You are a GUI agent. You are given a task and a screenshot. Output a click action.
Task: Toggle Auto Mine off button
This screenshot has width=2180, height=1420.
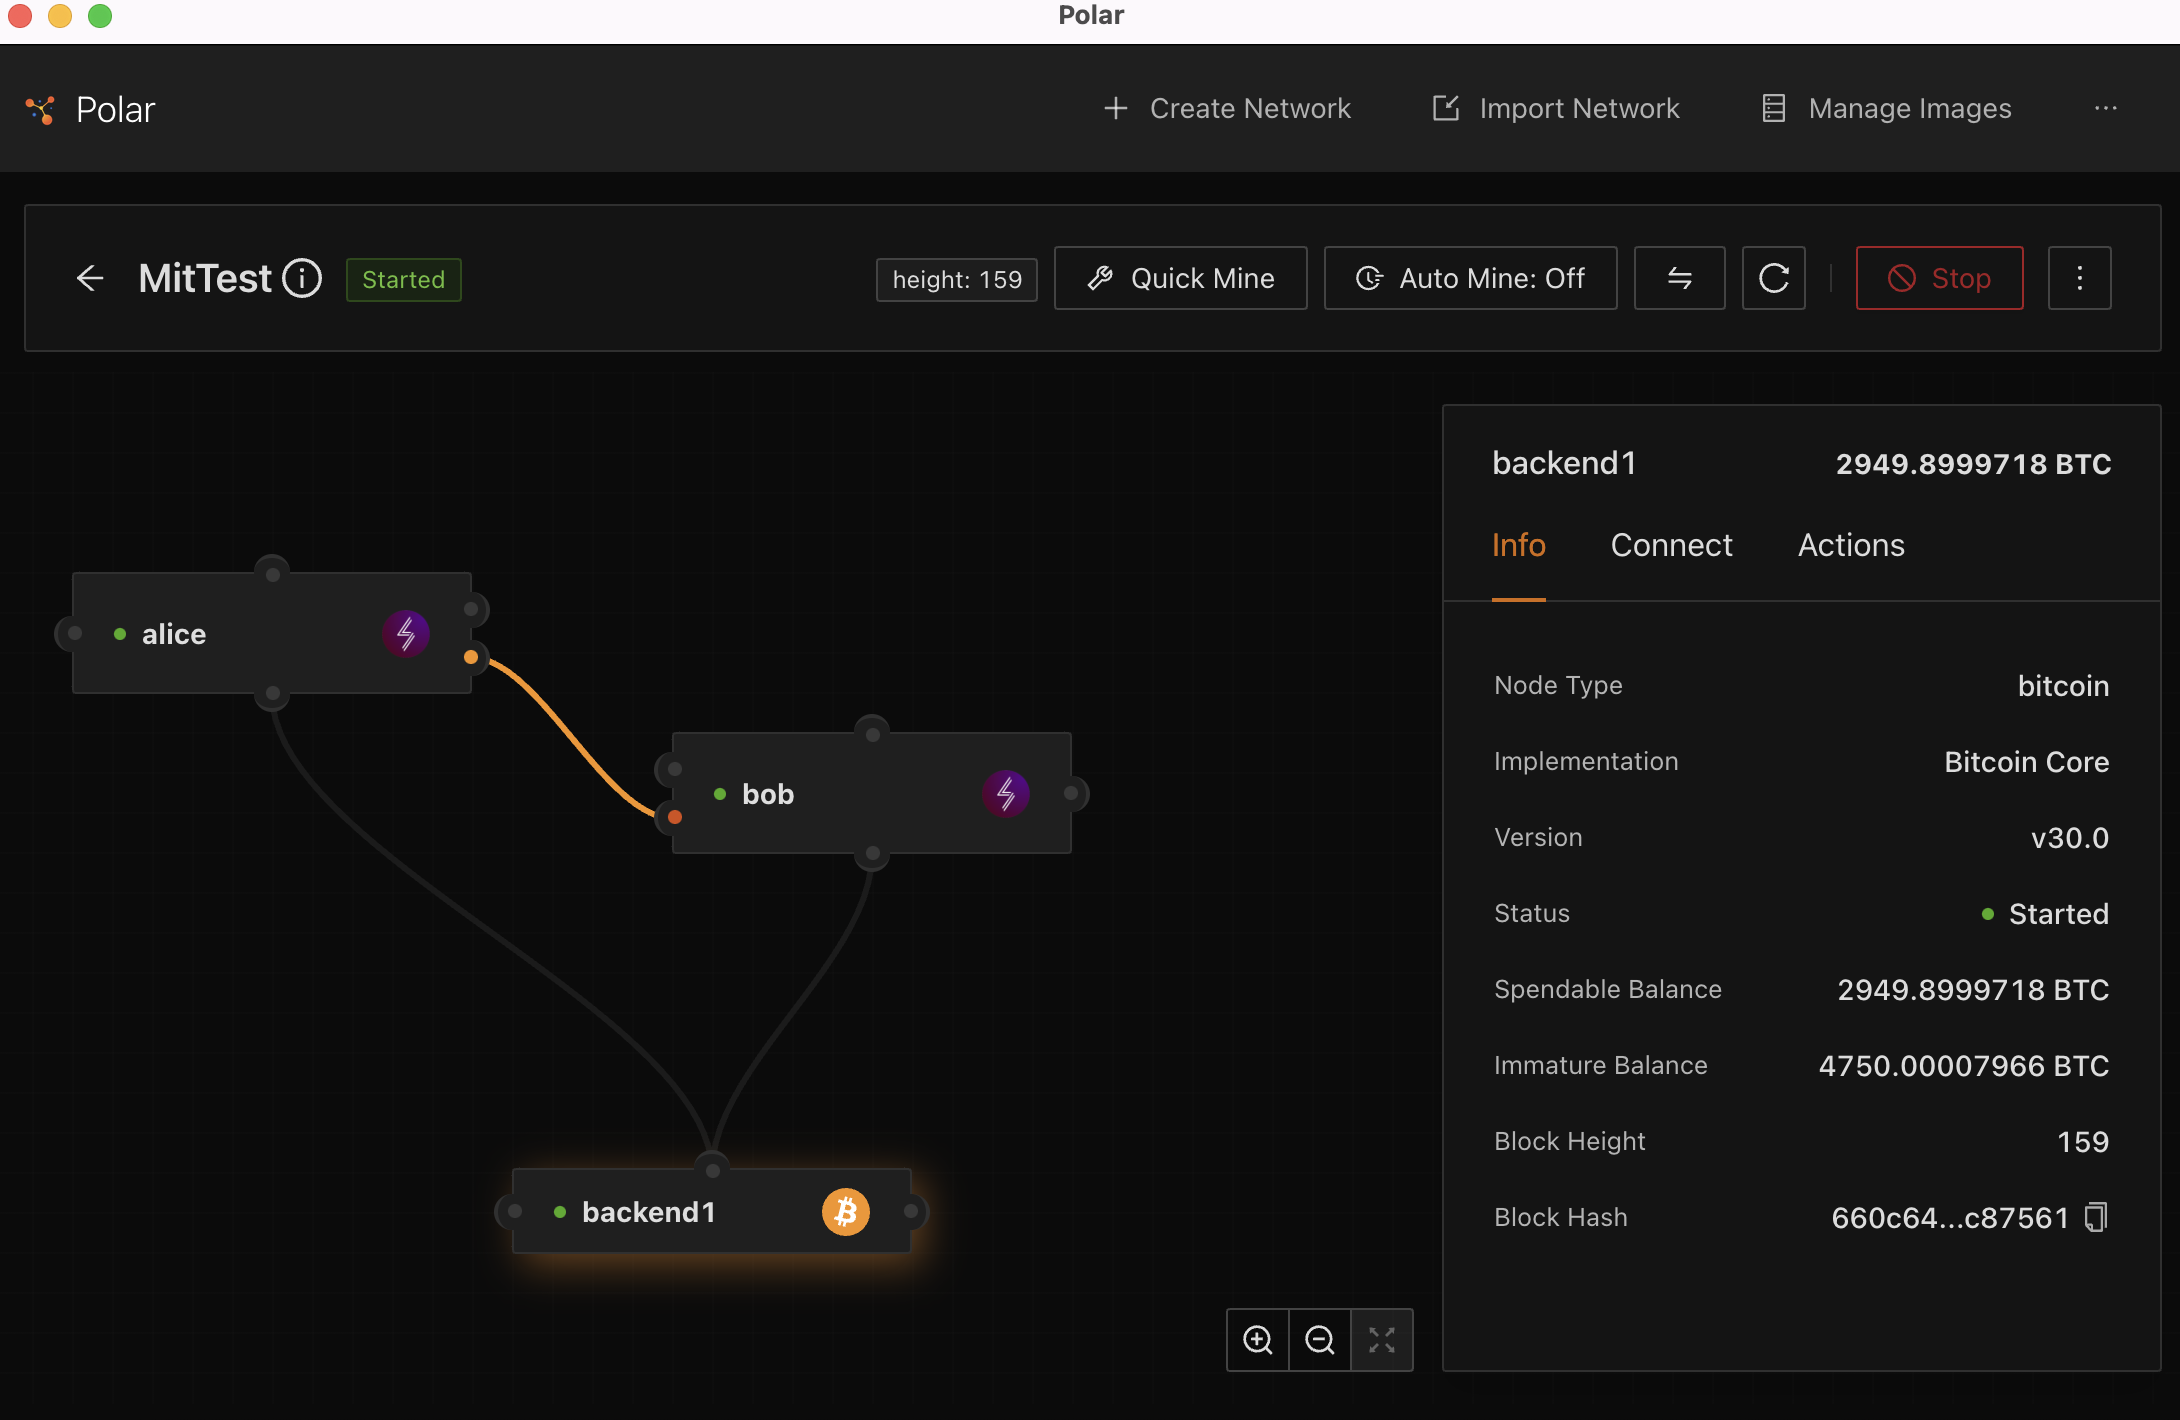pos(1470,278)
